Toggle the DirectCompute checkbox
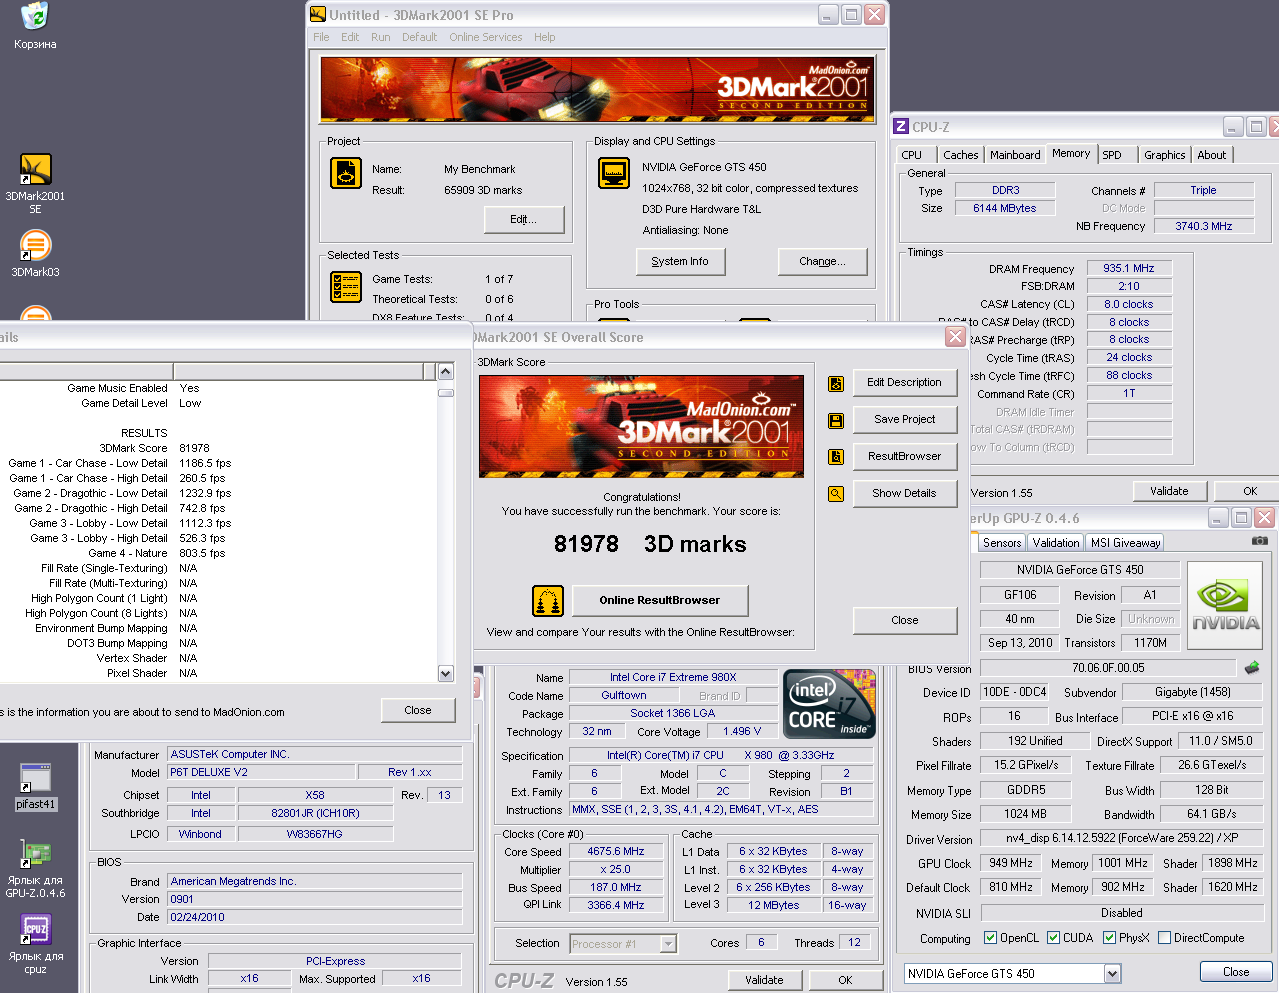The width and height of the screenshot is (1279, 993). pos(1163,938)
